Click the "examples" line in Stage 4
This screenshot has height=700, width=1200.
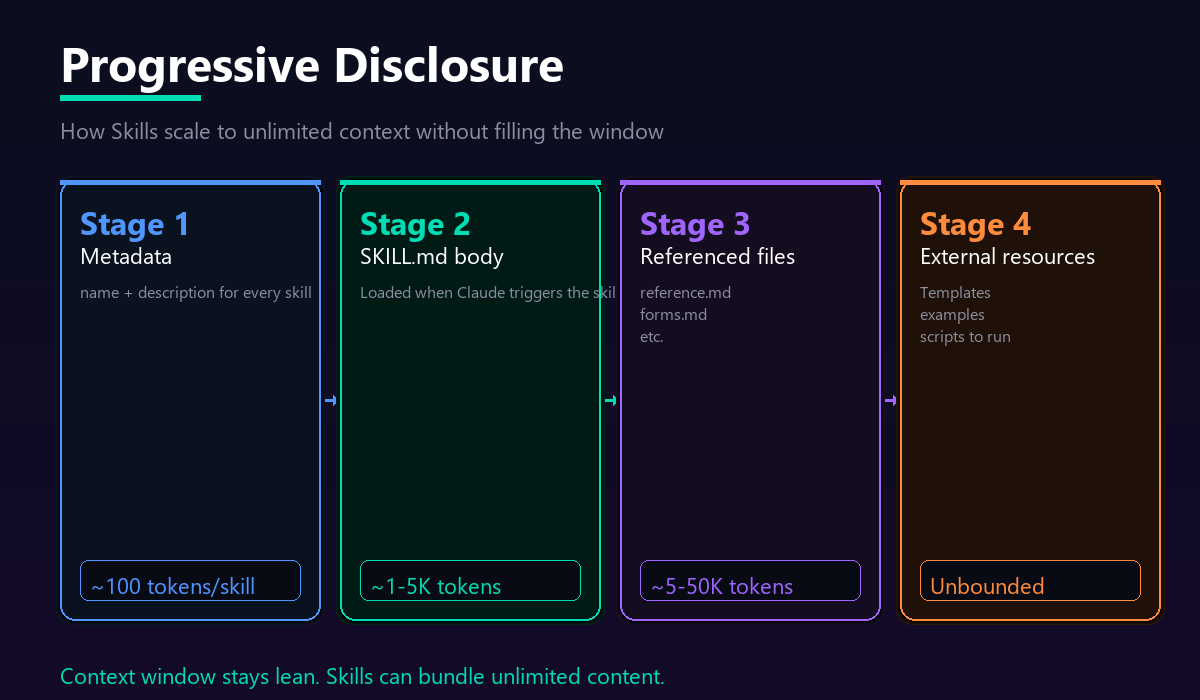pyautogui.click(x=953, y=315)
